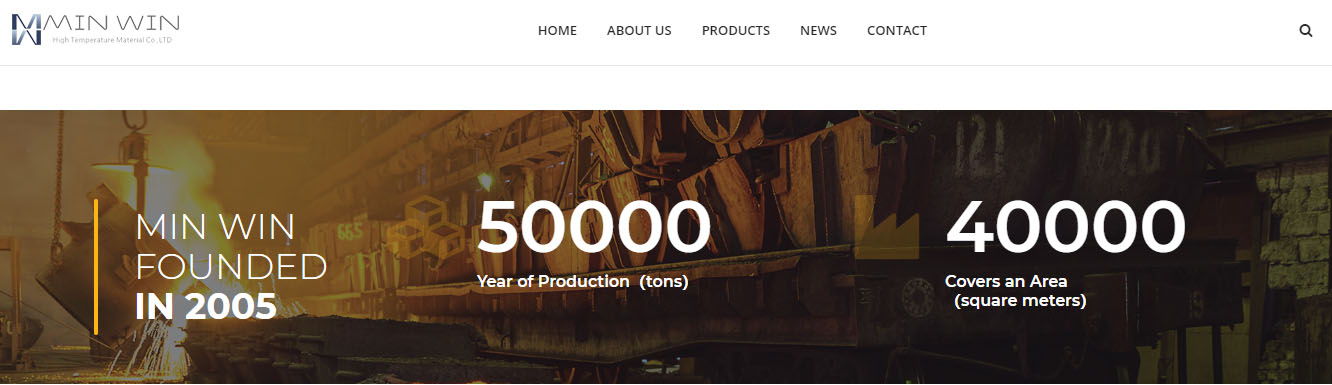Click the Year of Production (tons) label
The width and height of the screenshot is (1332, 385).
pyautogui.click(x=583, y=282)
